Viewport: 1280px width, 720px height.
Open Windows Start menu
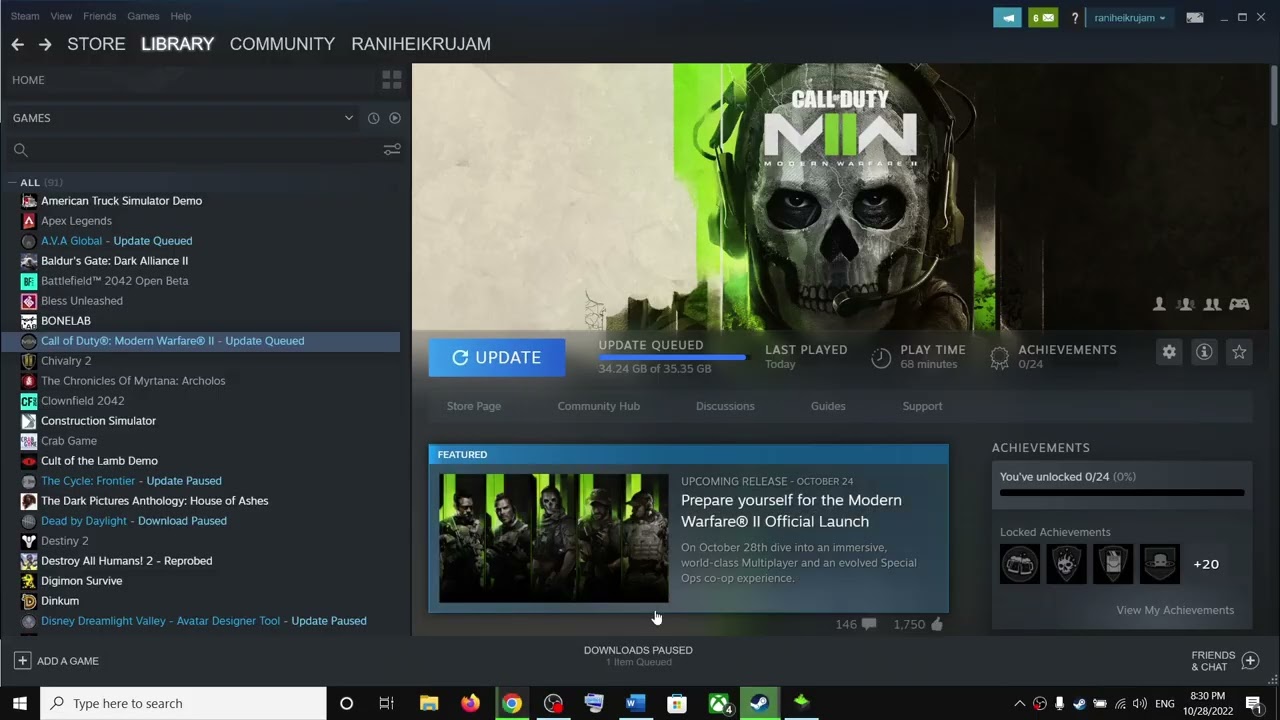pyautogui.click(x=19, y=703)
